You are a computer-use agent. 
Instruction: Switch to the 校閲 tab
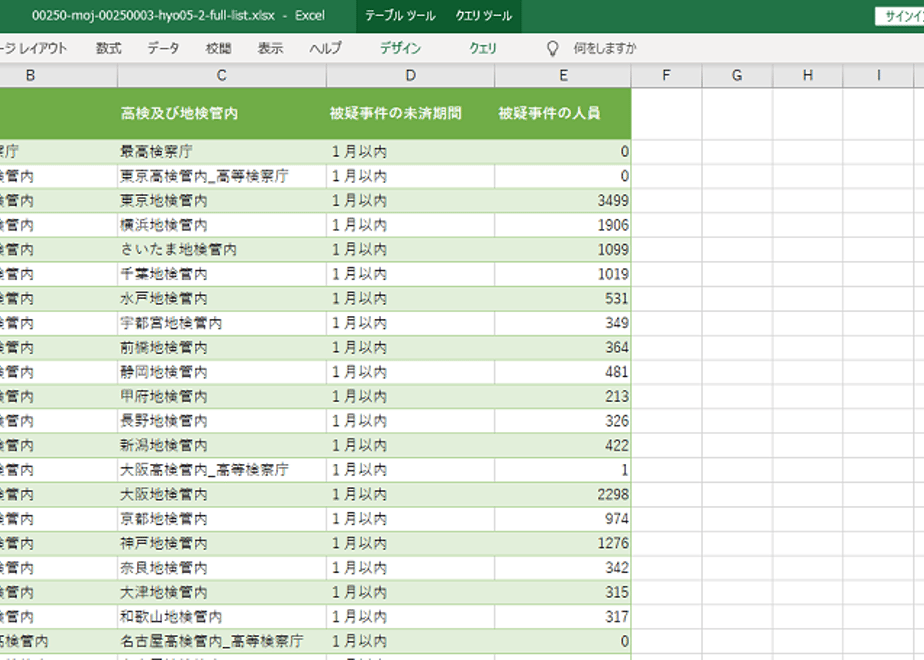218,48
